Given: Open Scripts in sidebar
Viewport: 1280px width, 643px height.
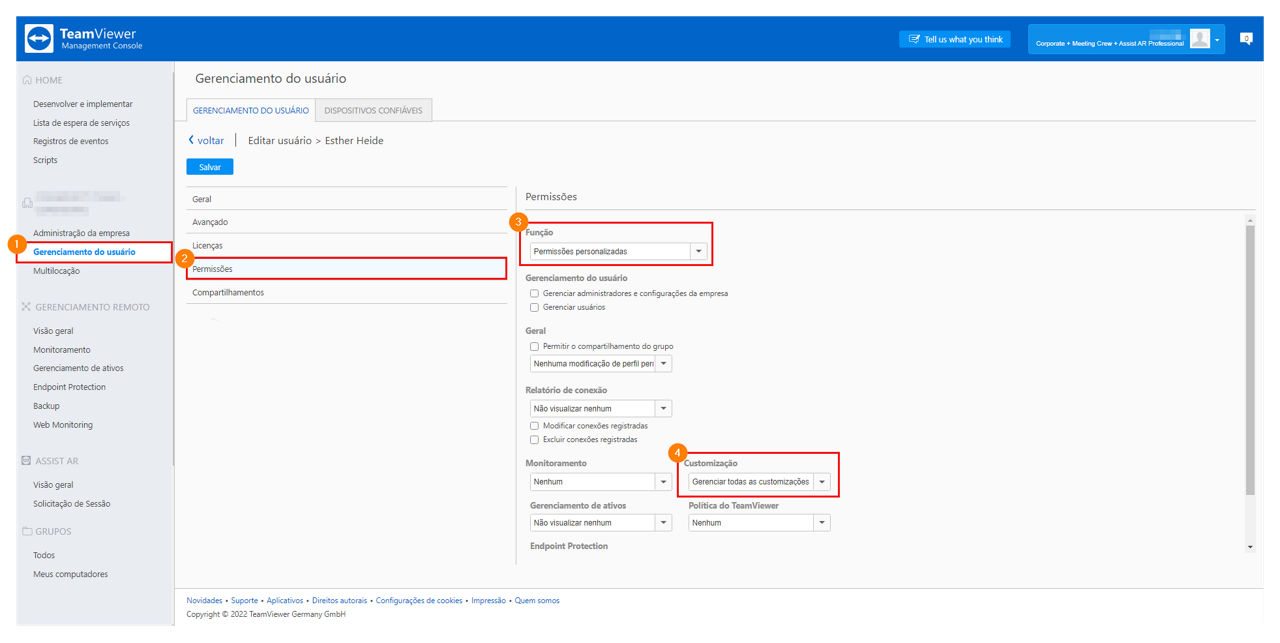Looking at the screenshot, I should [x=45, y=160].
